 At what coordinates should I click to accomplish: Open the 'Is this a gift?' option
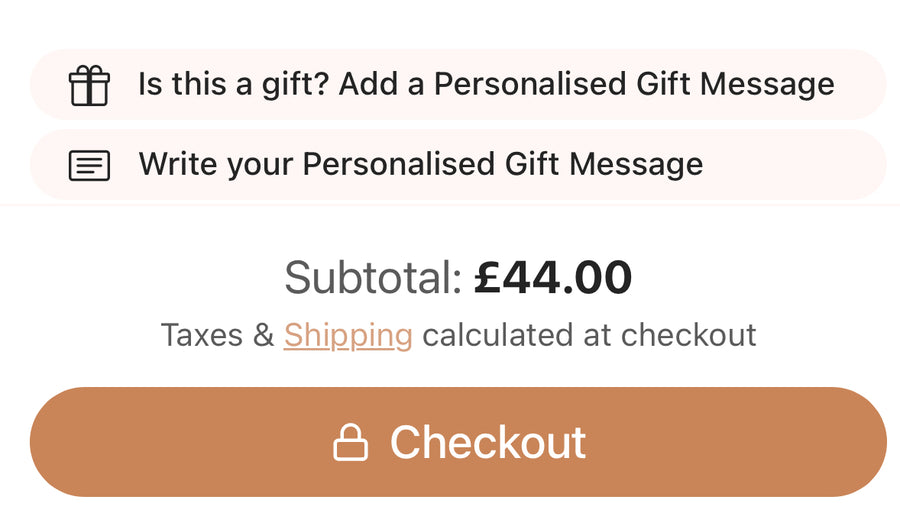[x=458, y=85]
